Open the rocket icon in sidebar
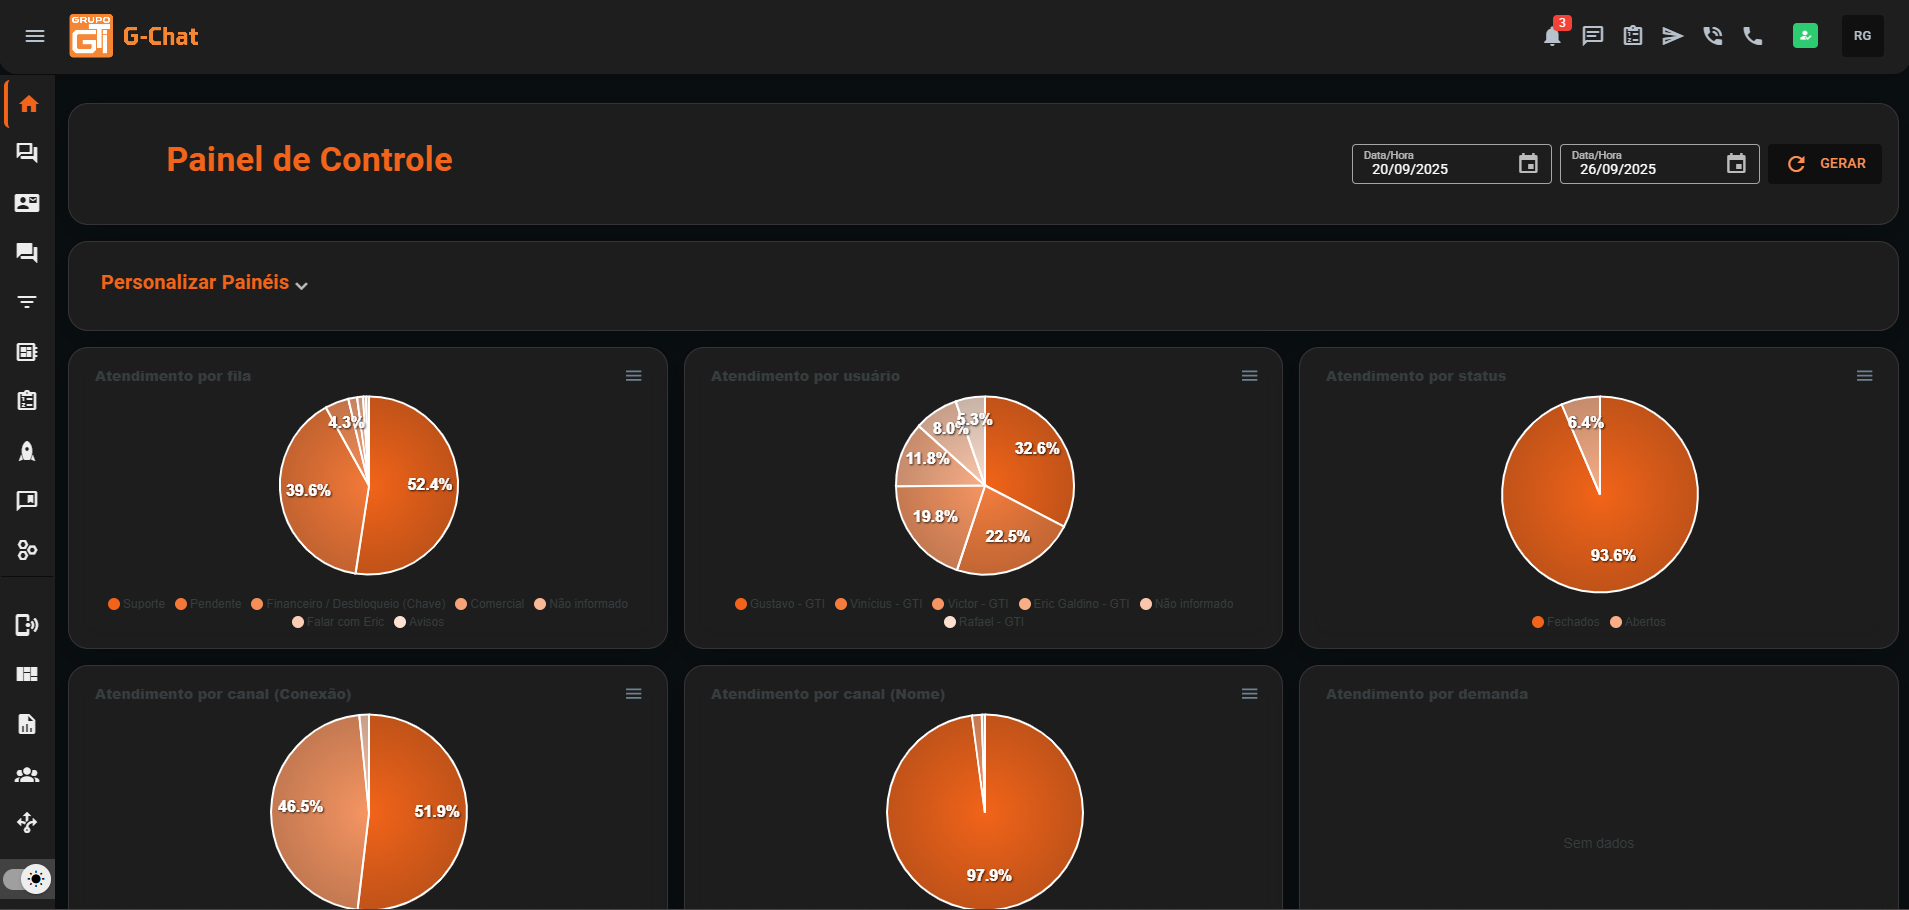 [x=27, y=451]
